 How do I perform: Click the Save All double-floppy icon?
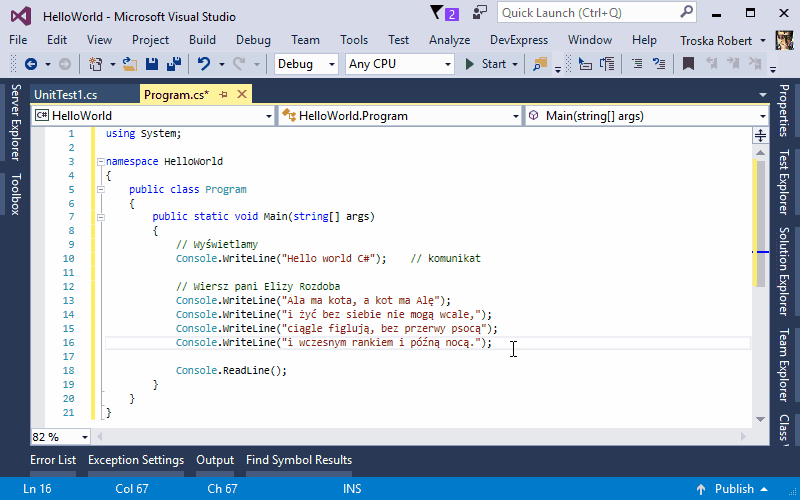click(174, 64)
